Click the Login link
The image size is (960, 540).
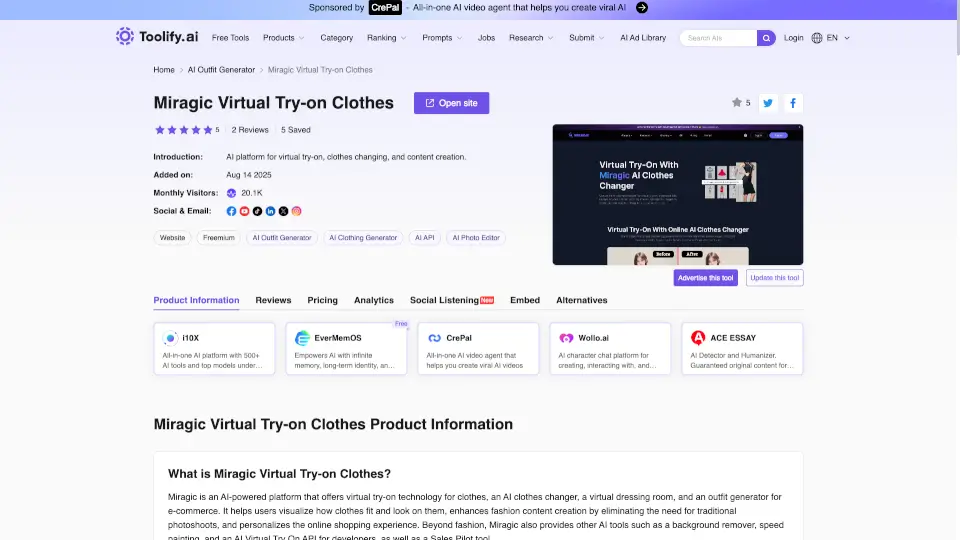coord(793,38)
